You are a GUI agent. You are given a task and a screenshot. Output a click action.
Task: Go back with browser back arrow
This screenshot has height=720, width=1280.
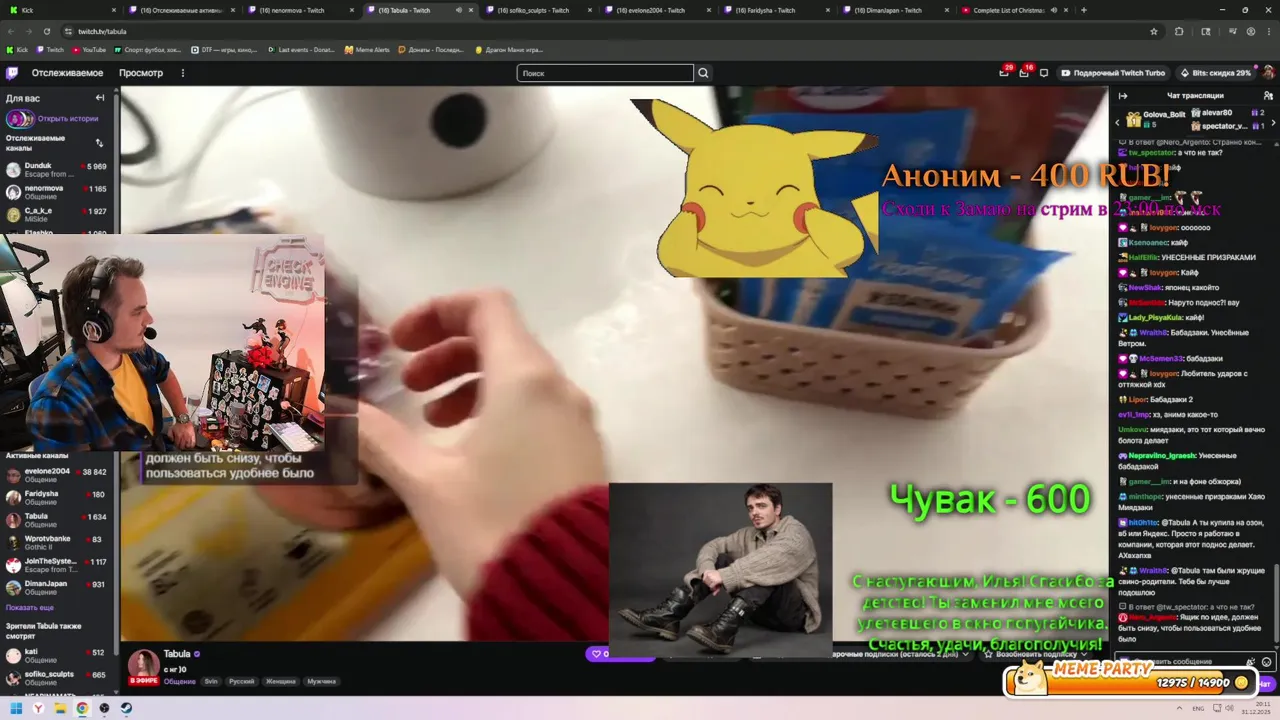(x=12, y=31)
